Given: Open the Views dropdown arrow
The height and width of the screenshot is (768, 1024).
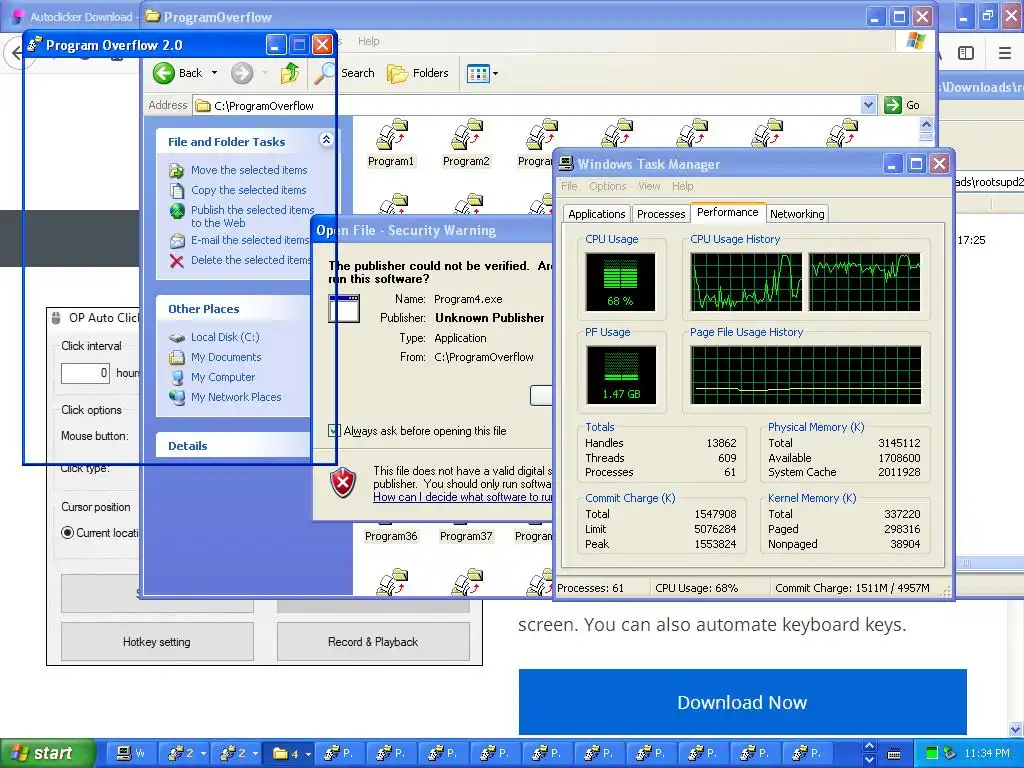Looking at the screenshot, I should click(x=496, y=74).
